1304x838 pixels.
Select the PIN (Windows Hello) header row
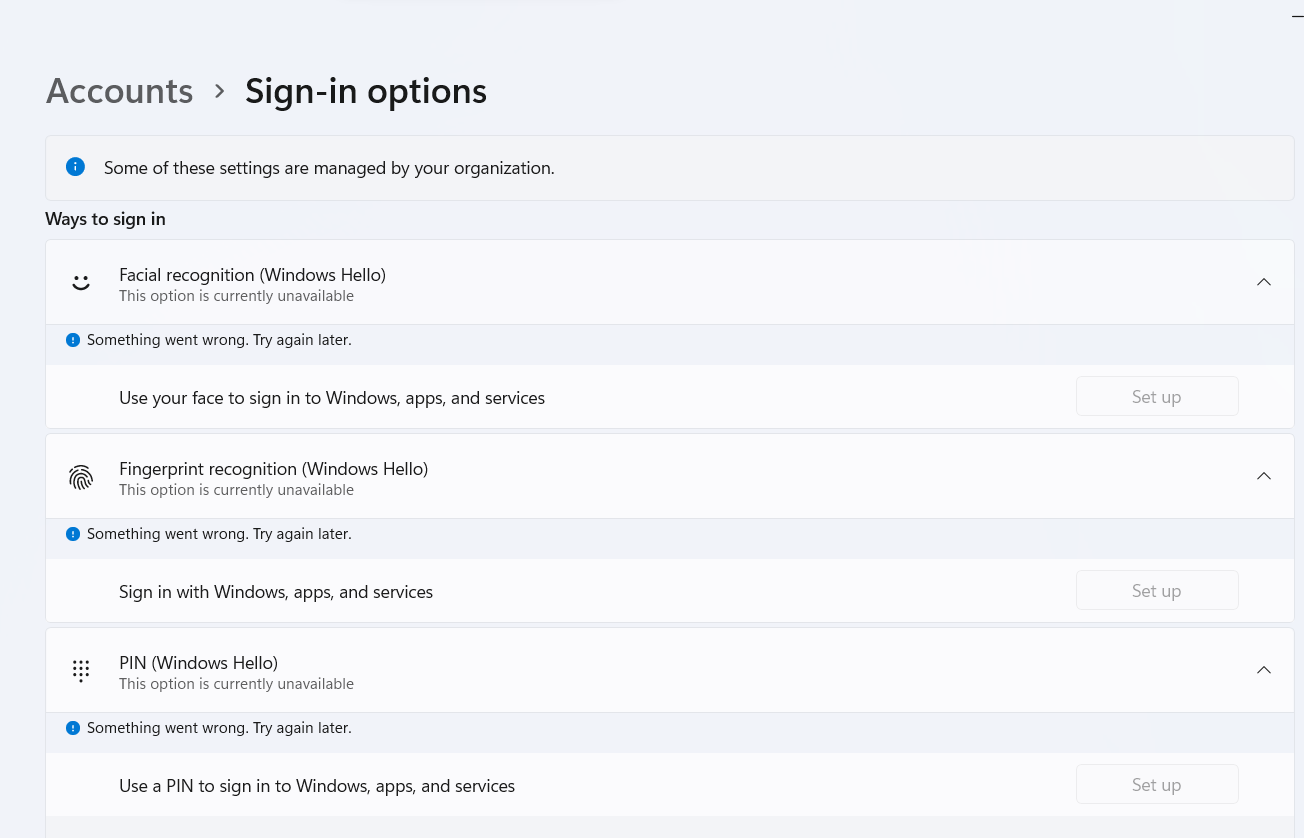point(670,670)
